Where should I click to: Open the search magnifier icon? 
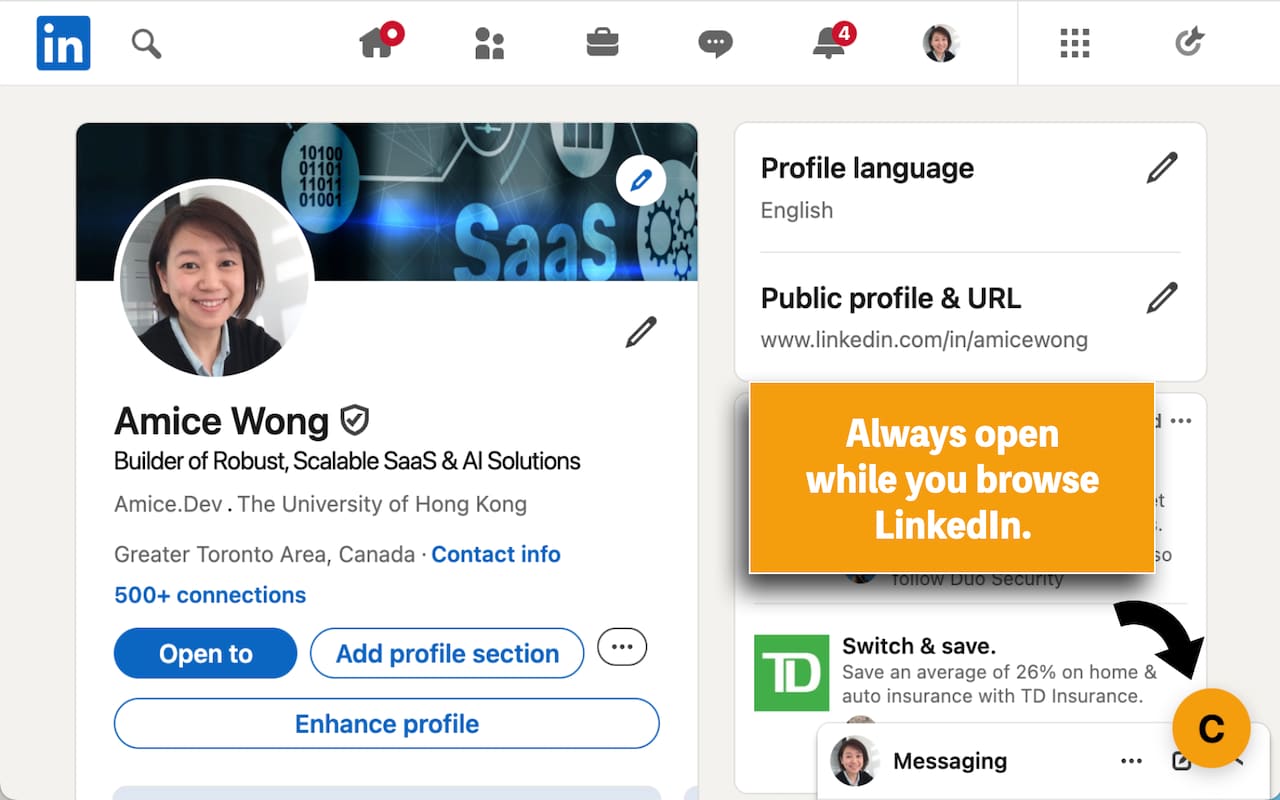click(146, 43)
